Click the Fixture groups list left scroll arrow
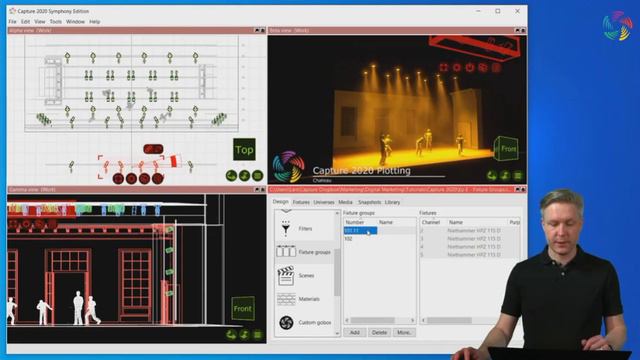This screenshot has width=640, height=360. (x=347, y=320)
